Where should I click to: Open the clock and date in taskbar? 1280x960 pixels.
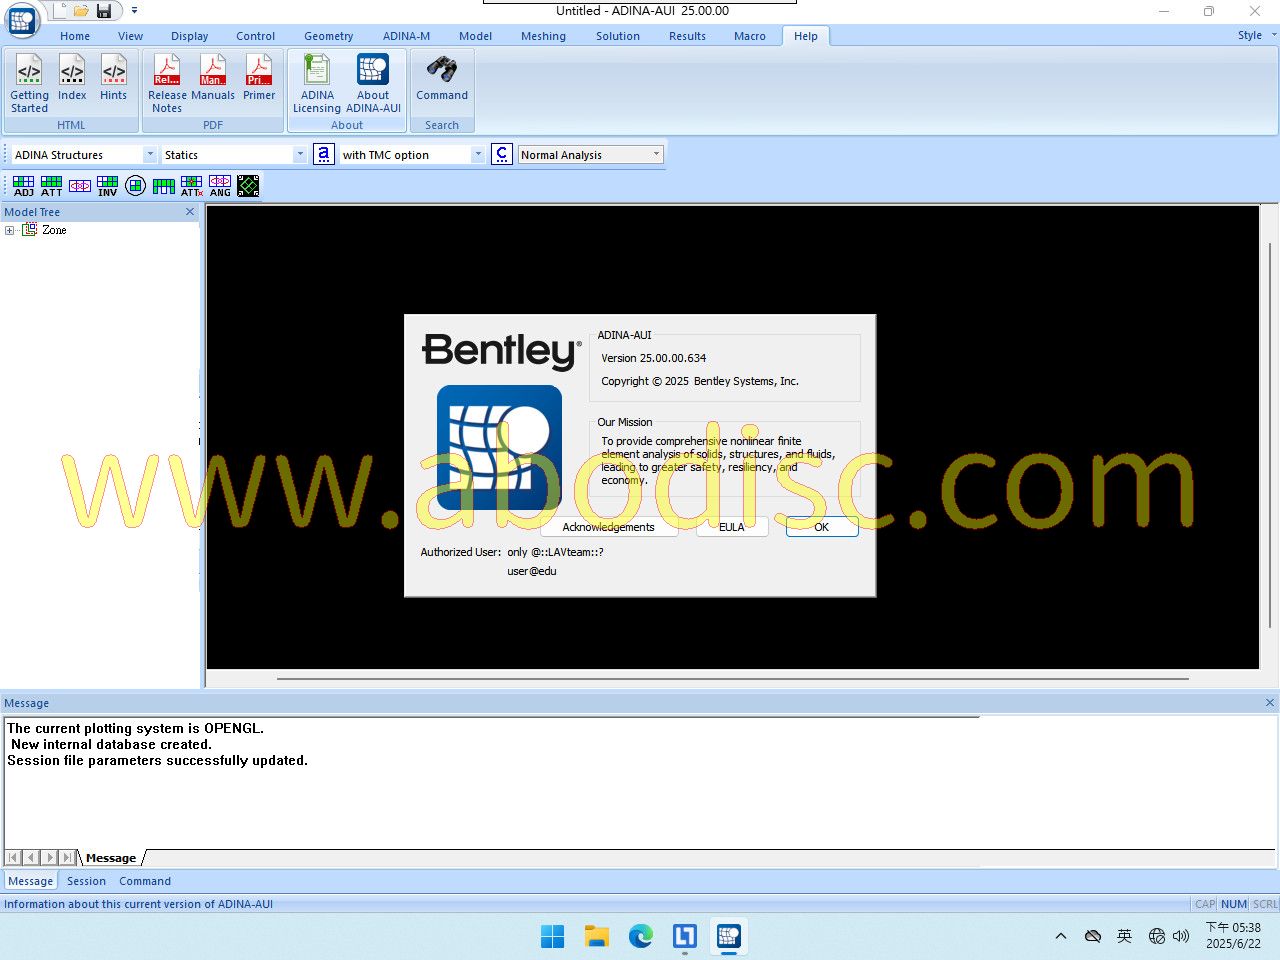[x=1233, y=936]
